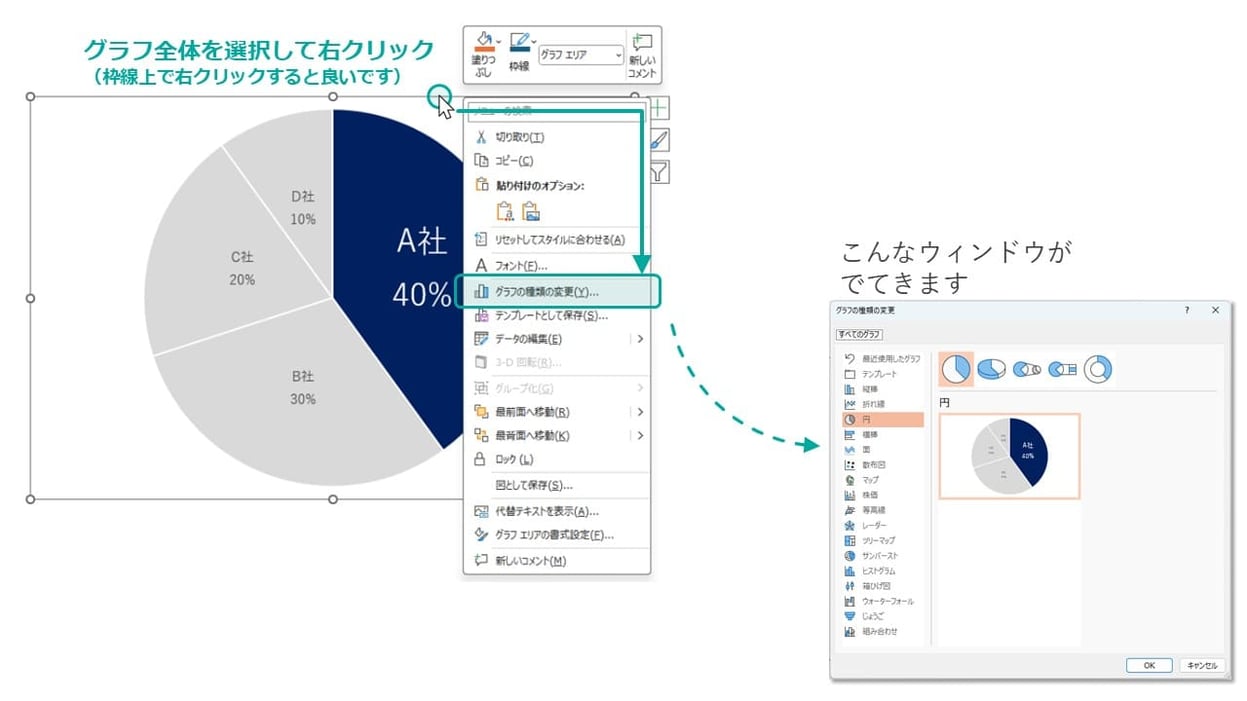This screenshot has width=1247, height=701.
Task: Click the orange fill color swatch
Action: click(485, 48)
